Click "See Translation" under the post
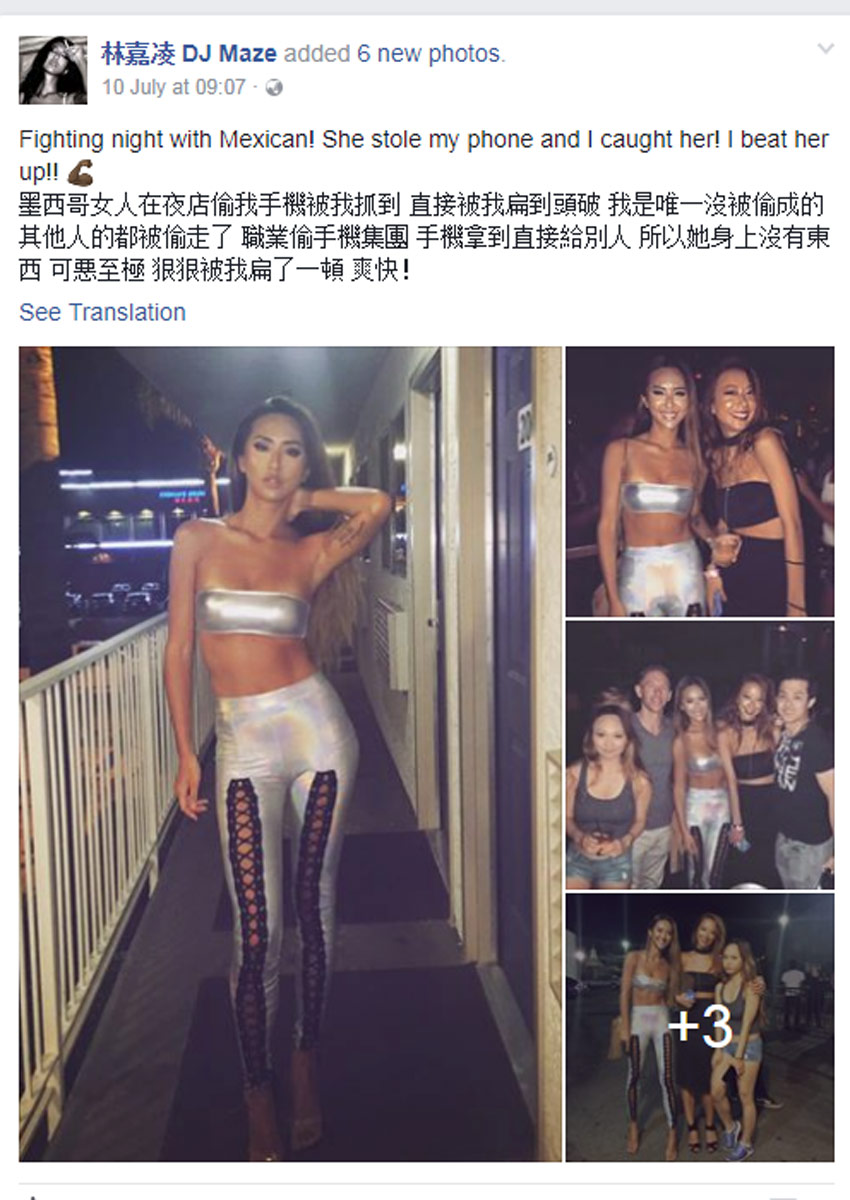Screen dimensions: 850x1200 [102, 312]
